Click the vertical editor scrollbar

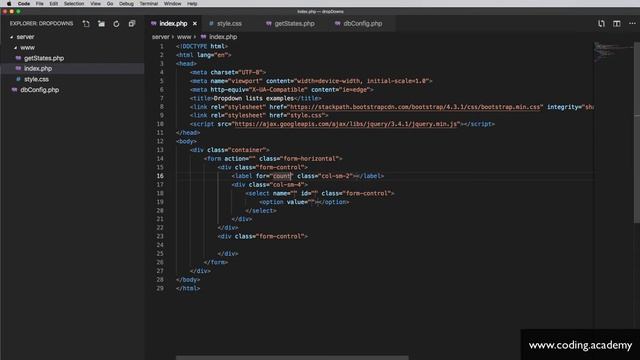(x=637, y=133)
